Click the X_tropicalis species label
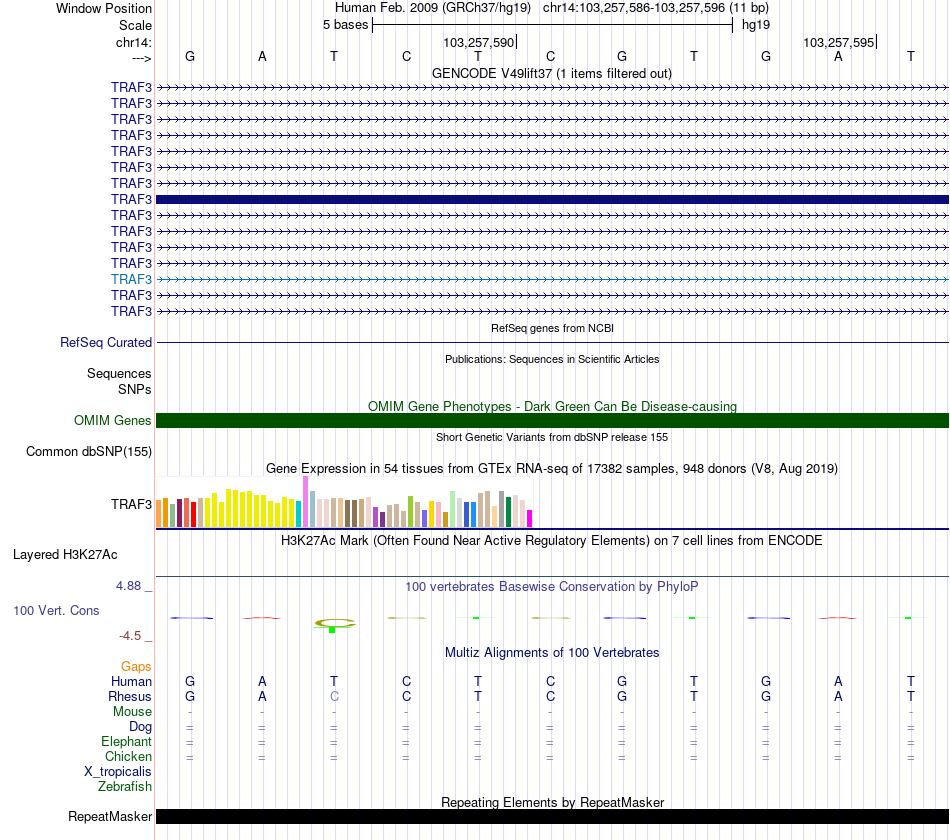This screenshot has width=950, height=840. [118, 772]
